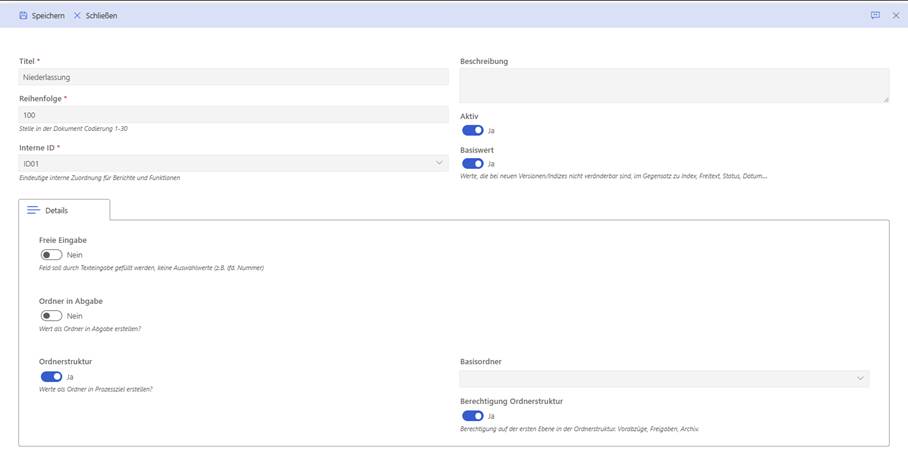Turn off the Basiswert switch

click(x=472, y=163)
